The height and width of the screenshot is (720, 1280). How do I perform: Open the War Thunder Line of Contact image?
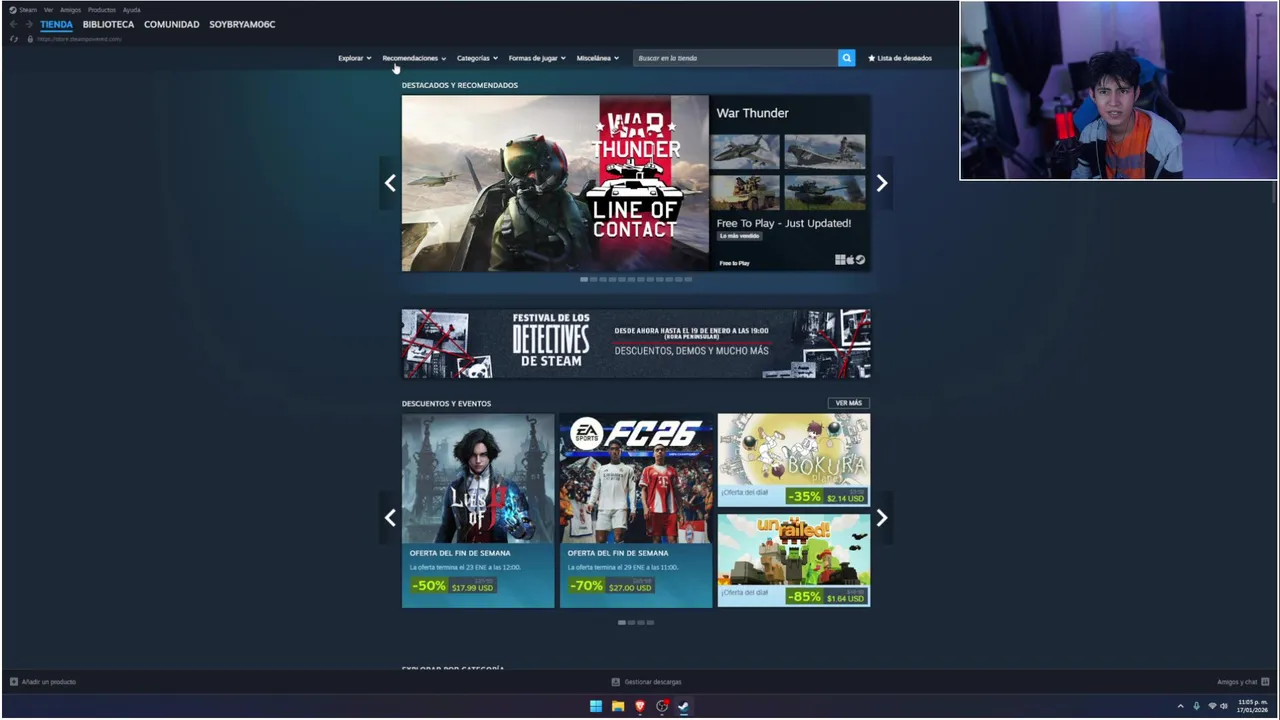(x=555, y=183)
